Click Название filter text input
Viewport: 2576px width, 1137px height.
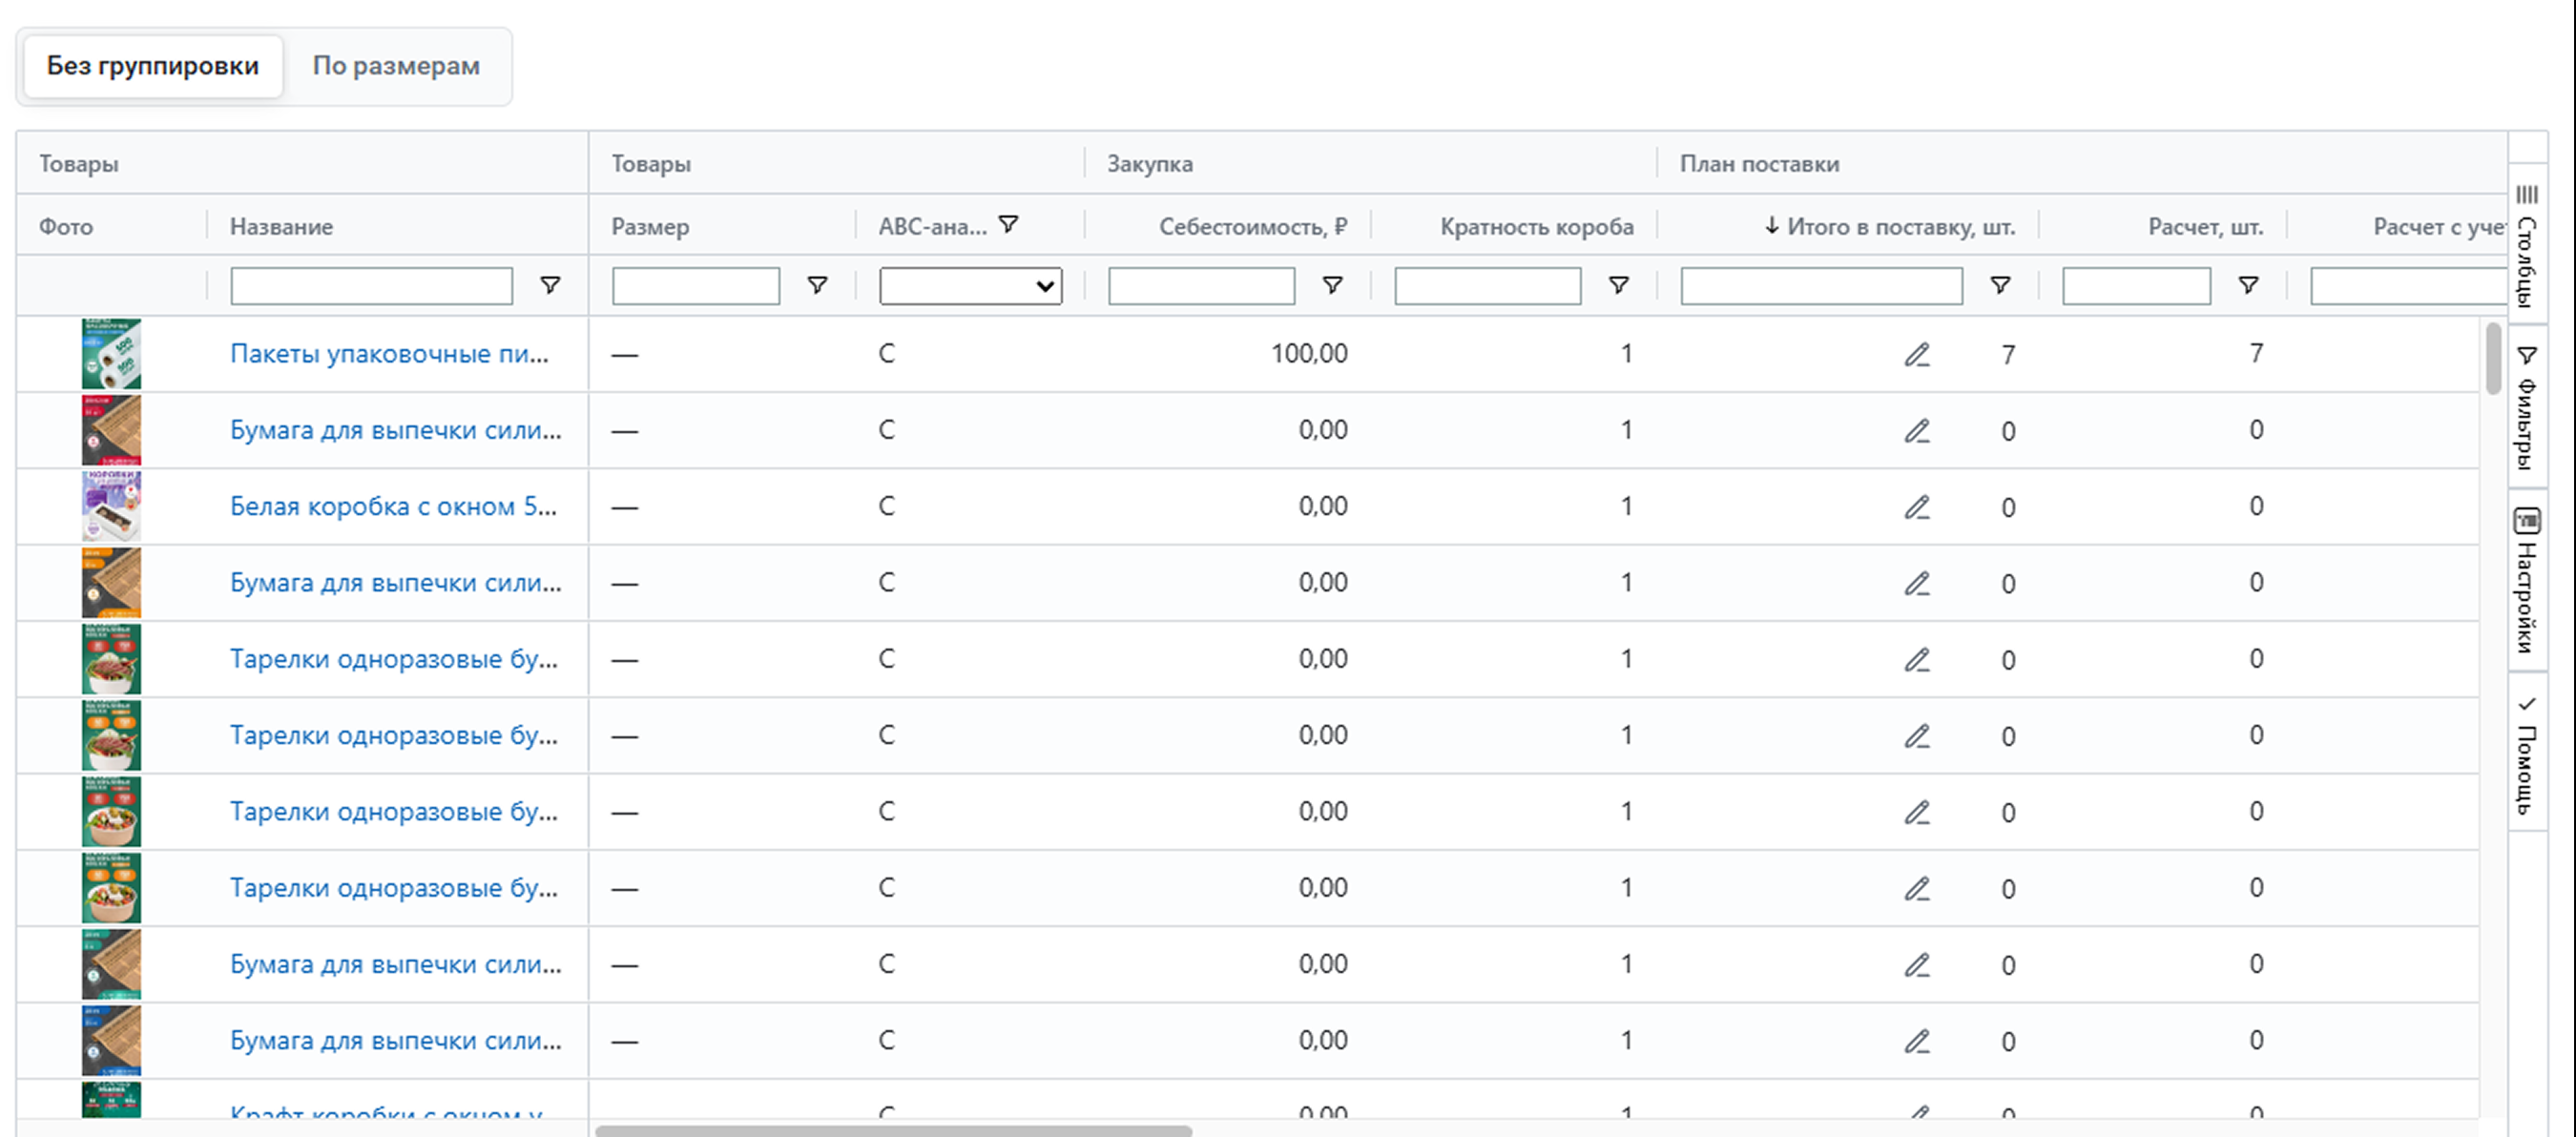click(371, 287)
